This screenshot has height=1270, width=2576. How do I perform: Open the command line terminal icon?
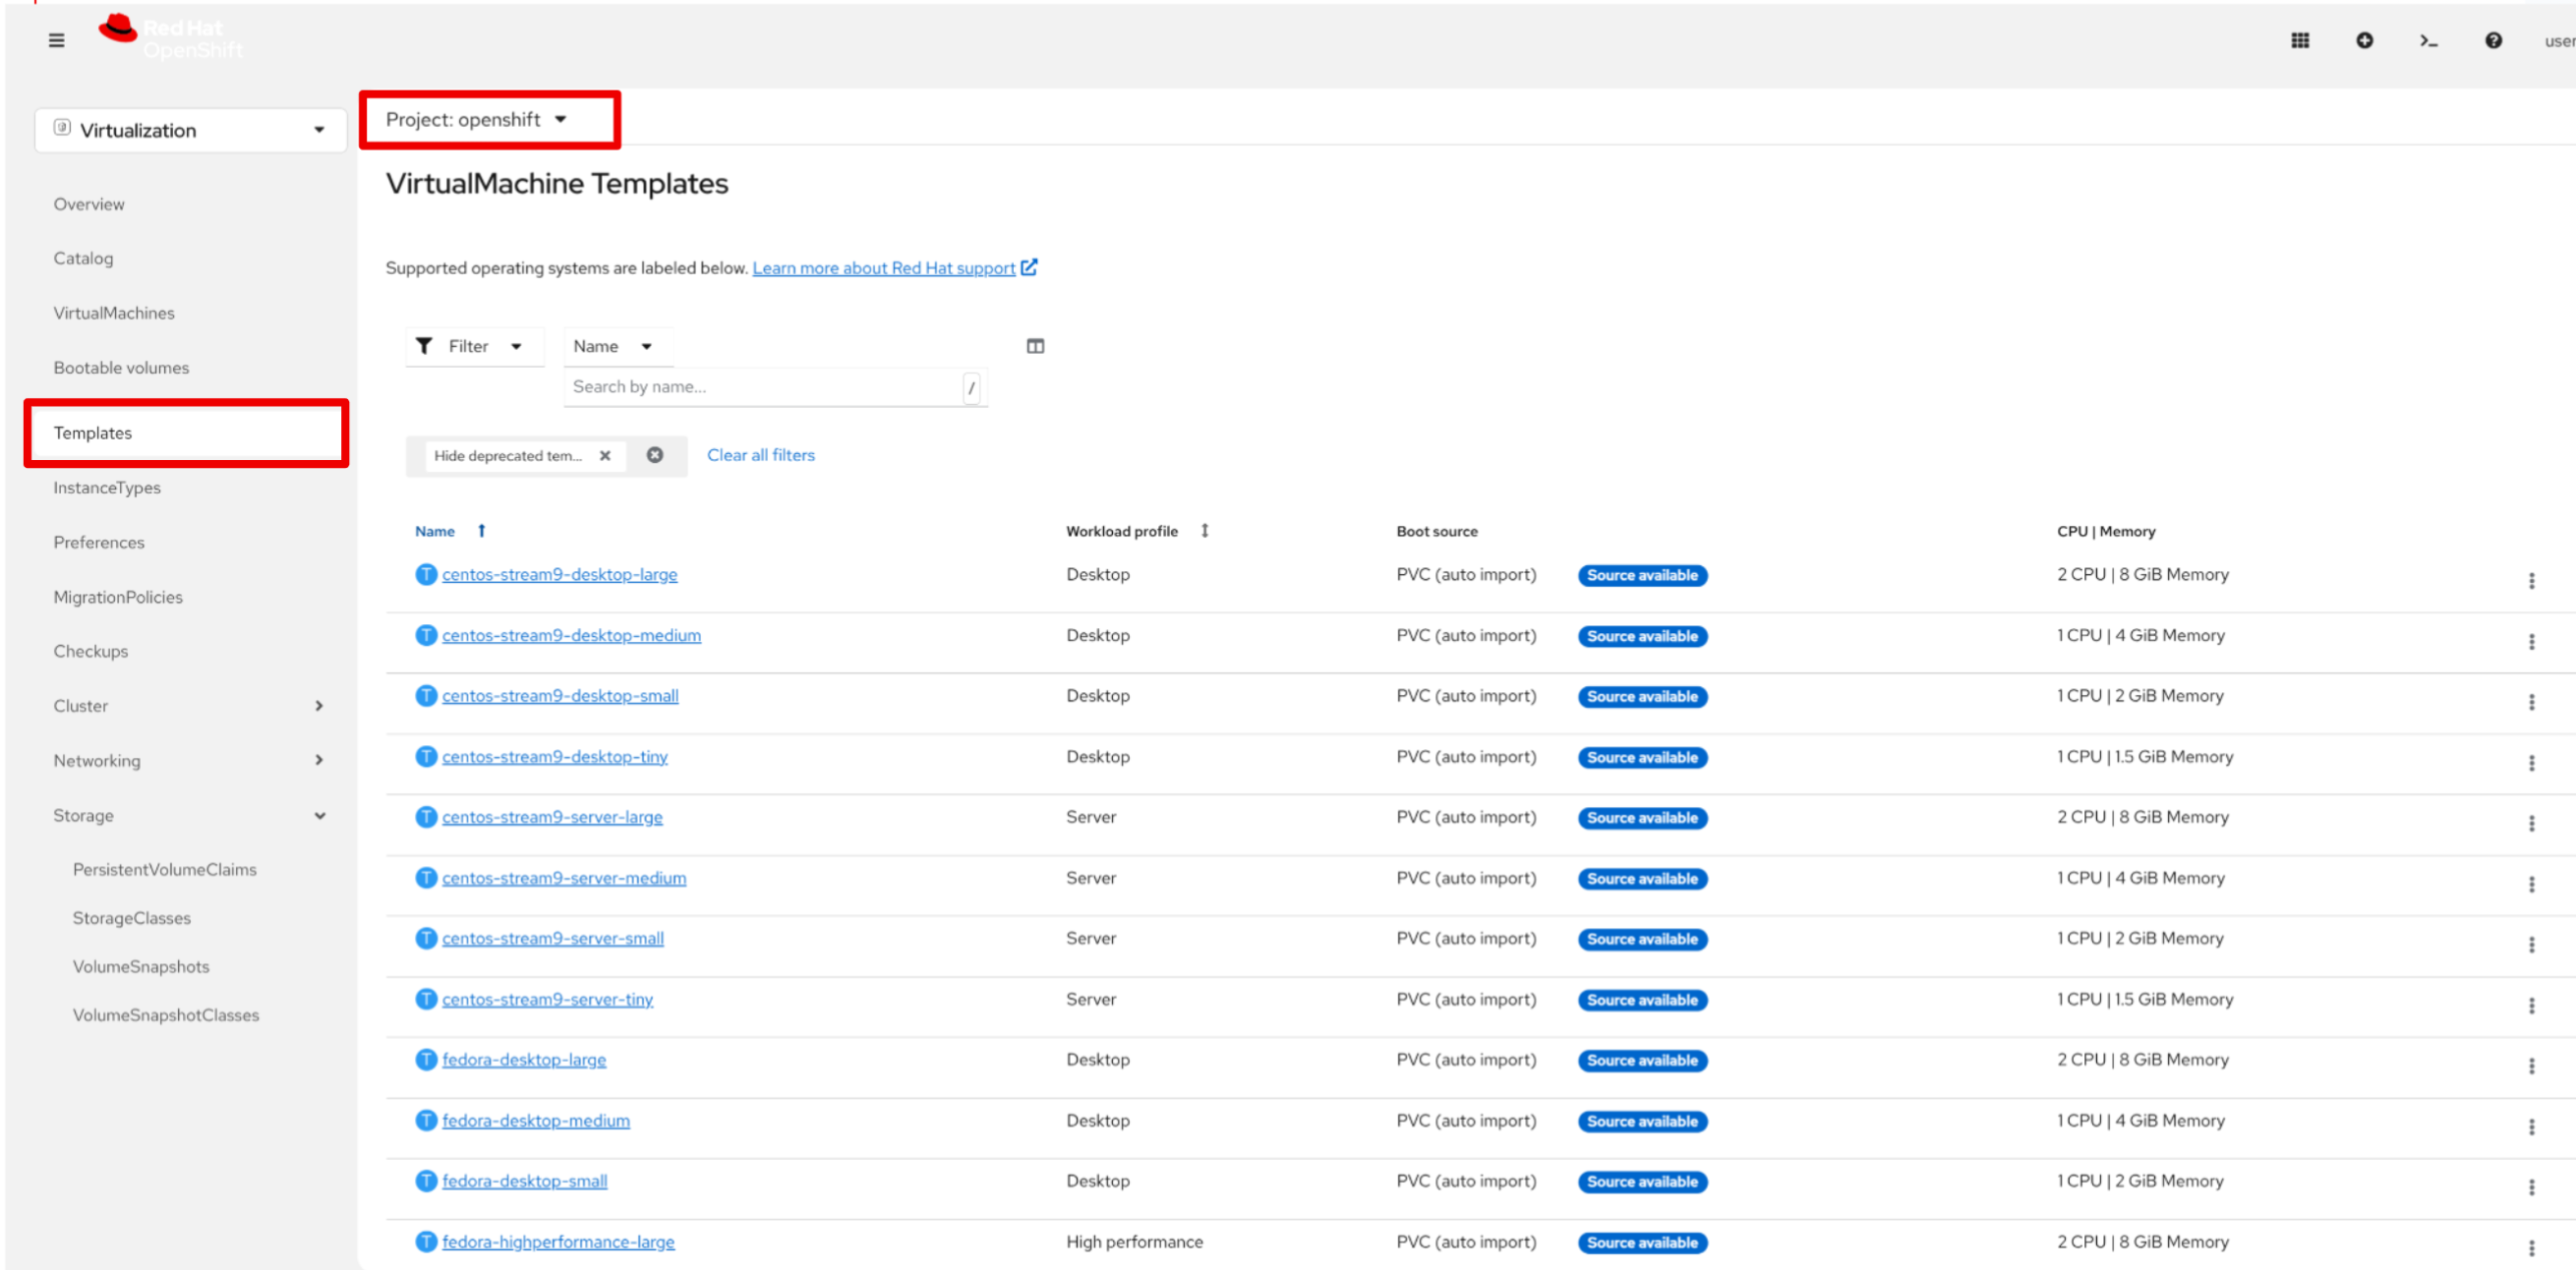tap(2428, 40)
